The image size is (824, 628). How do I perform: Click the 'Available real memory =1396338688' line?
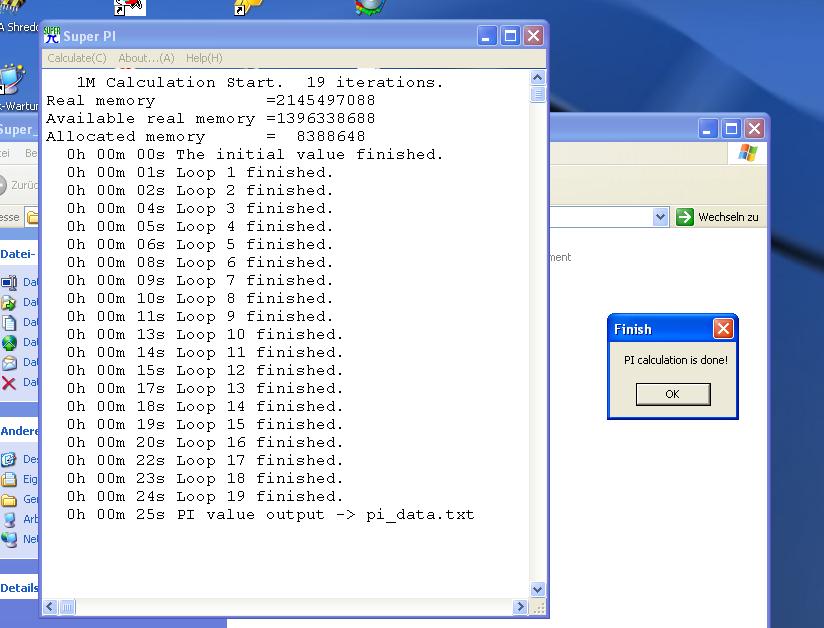[x=211, y=118]
